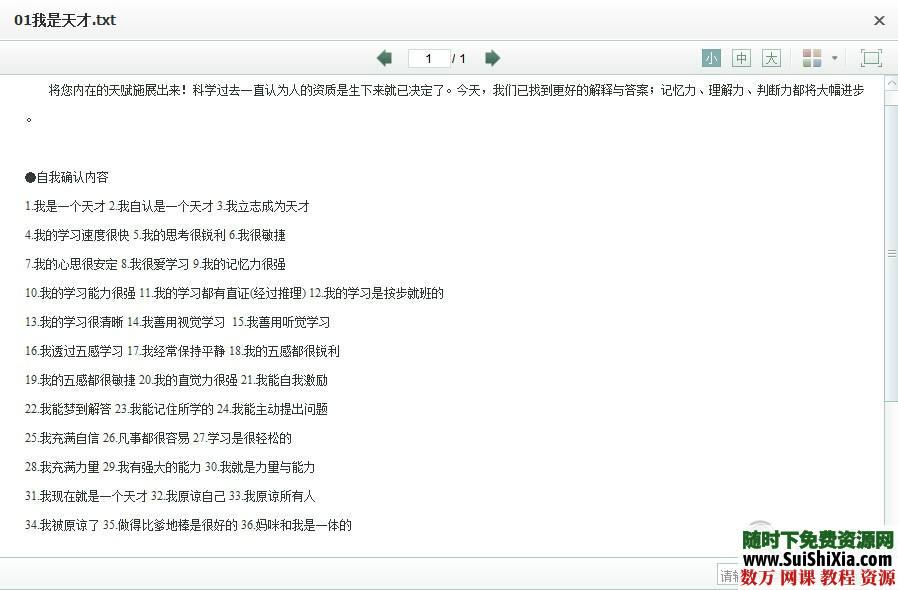The width and height of the screenshot is (898, 590).
Task: Select the 01我是天才.txt title tab
Action: (65, 19)
